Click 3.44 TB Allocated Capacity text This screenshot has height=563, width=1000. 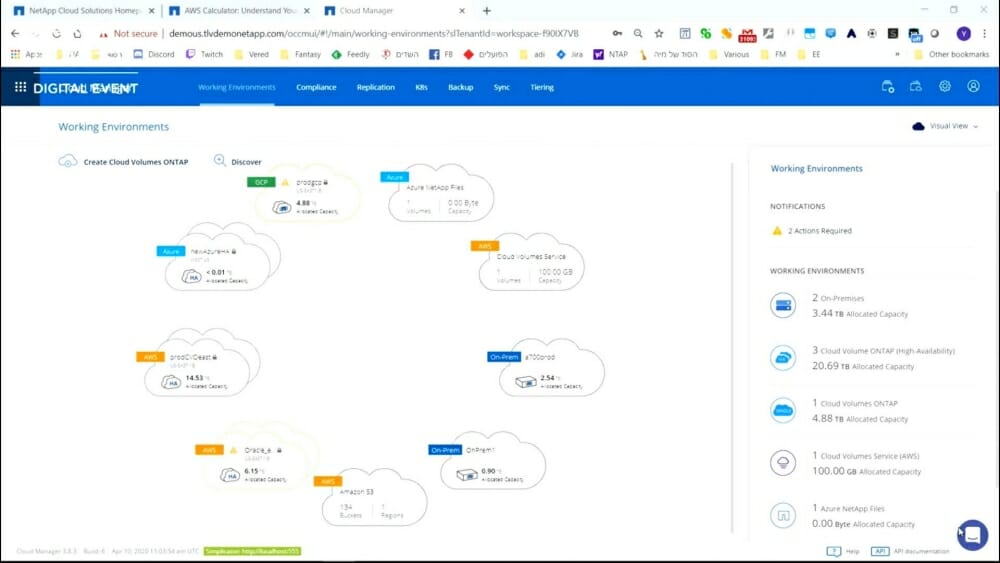pyautogui.click(x=860, y=314)
